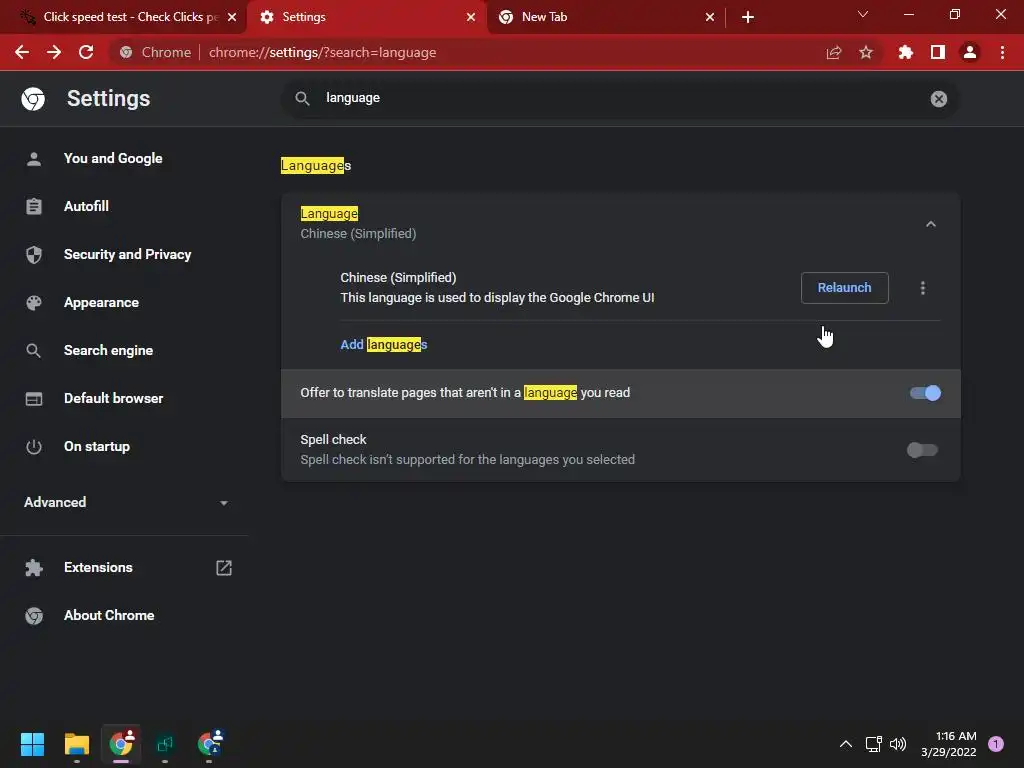Open File Explorer from the taskbar

click(x=76, y=743)
